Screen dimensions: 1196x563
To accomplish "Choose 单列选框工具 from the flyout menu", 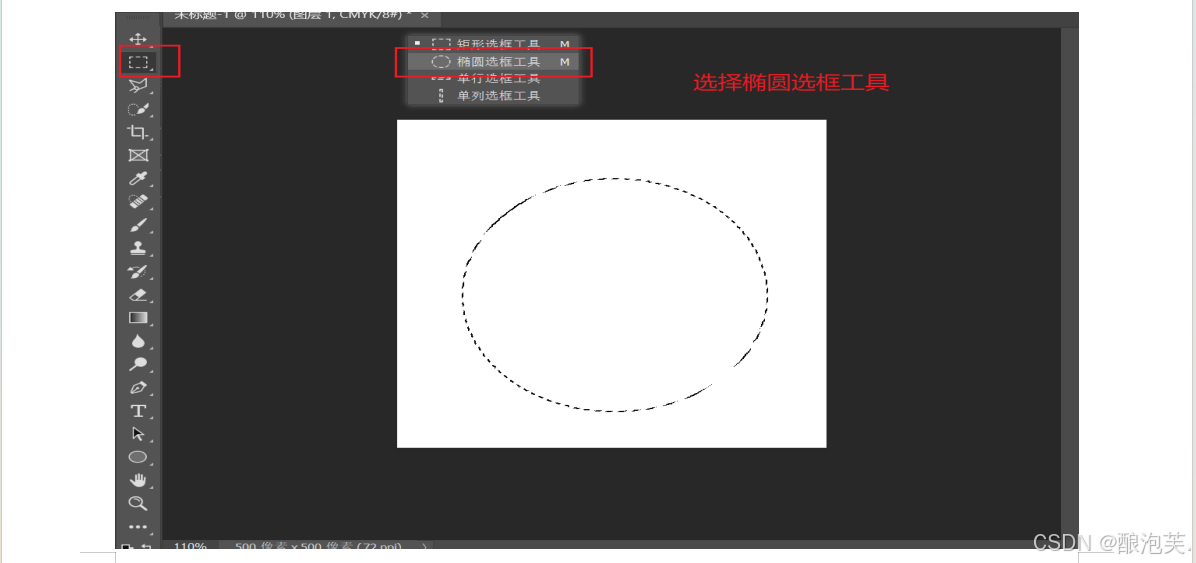I will [493, 96].
